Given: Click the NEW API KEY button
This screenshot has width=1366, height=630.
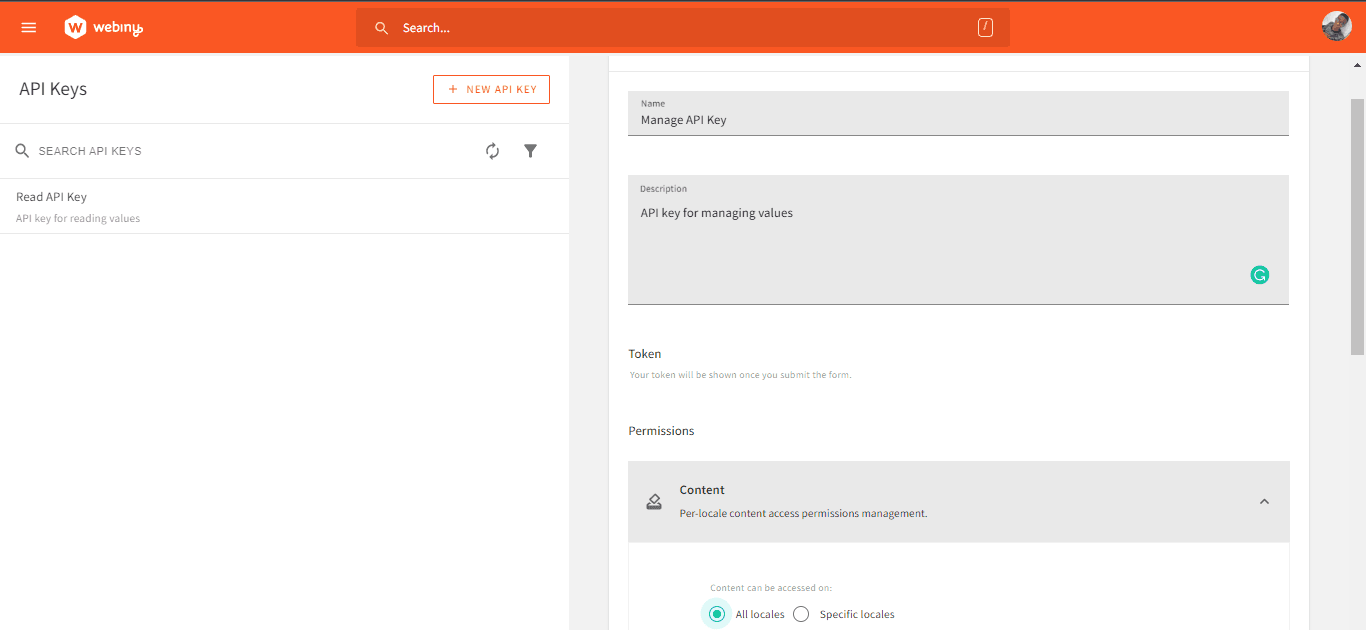Looking at the screenshot, I should click(491, 89).
